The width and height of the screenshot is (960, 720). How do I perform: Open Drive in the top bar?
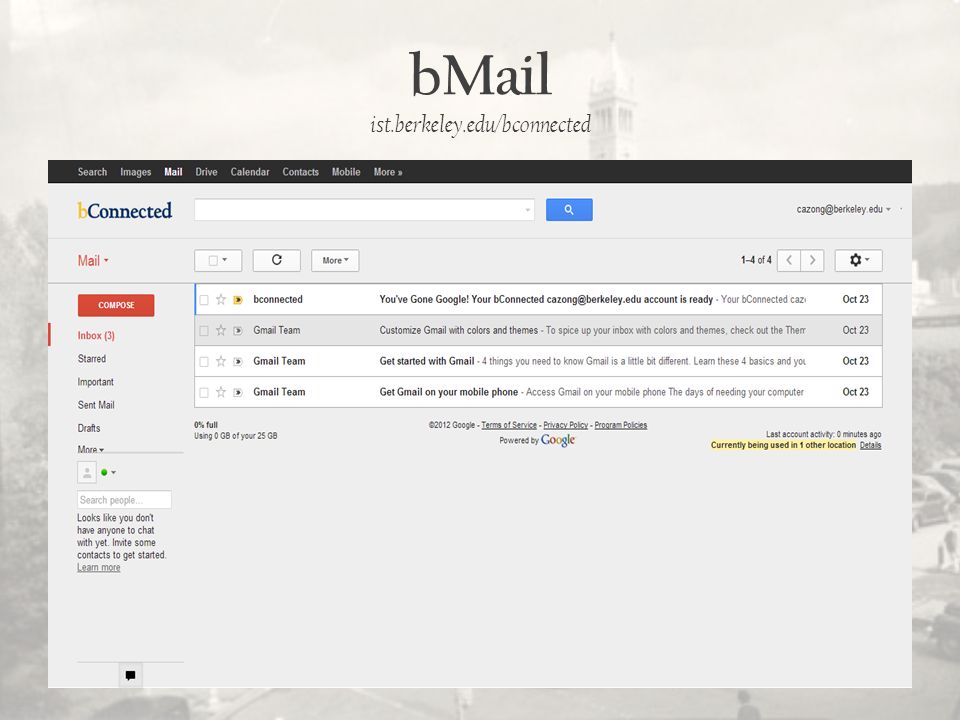click(x=206, y=172)
